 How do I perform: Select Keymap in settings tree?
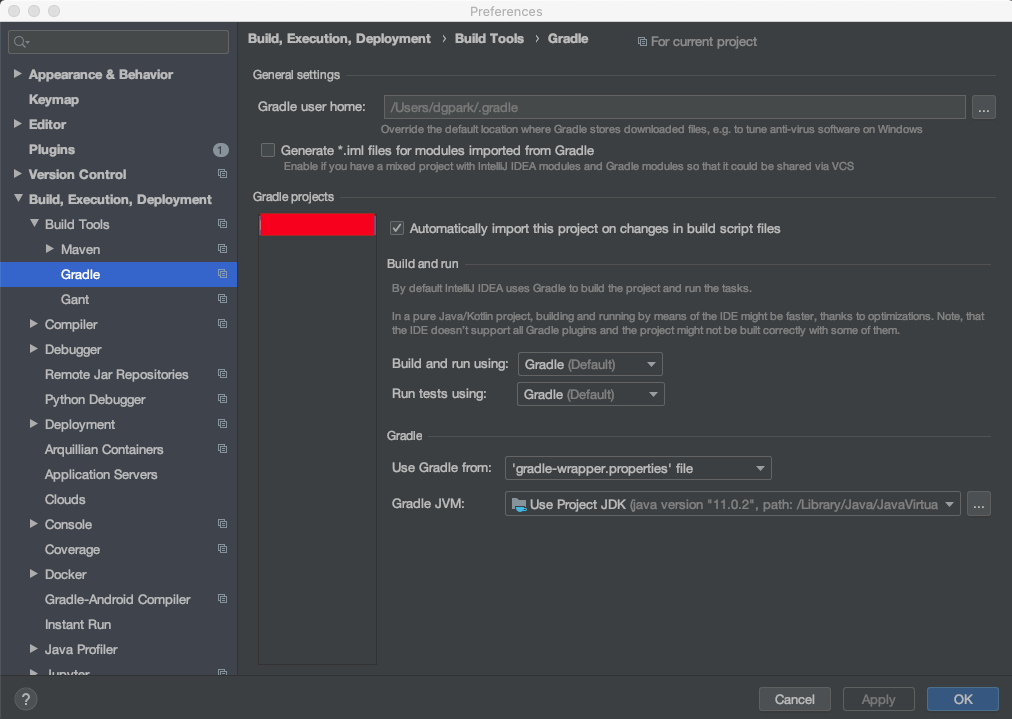click(x=54, y=99)
